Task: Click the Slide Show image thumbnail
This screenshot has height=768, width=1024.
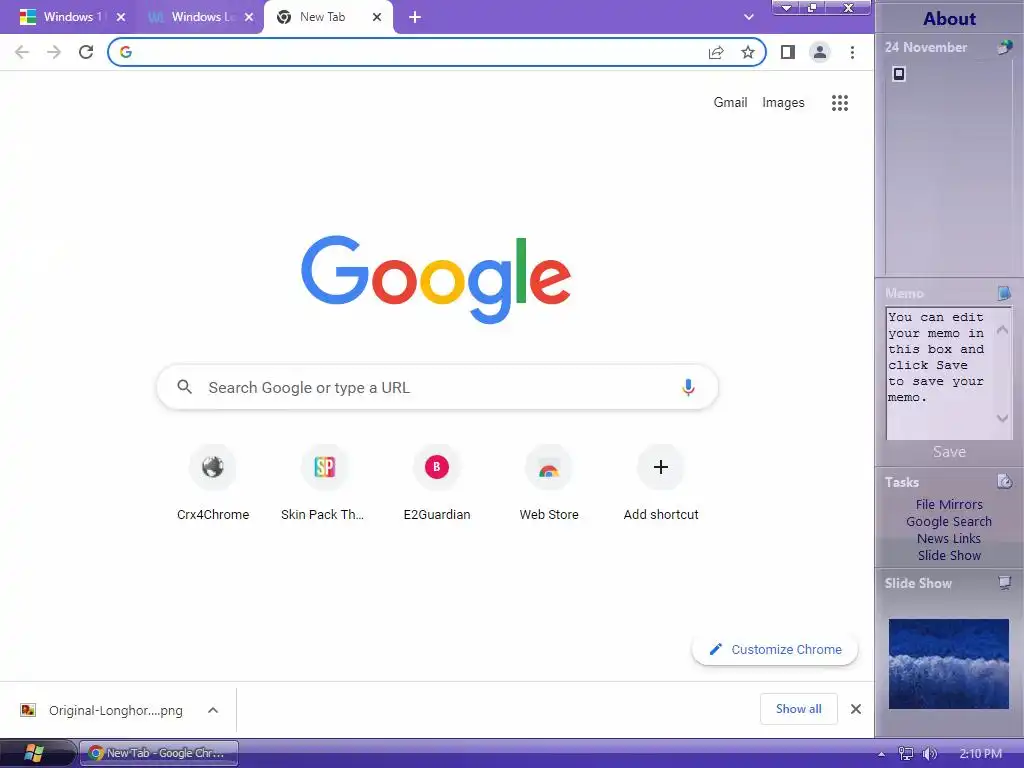Action: coord(949,664)
